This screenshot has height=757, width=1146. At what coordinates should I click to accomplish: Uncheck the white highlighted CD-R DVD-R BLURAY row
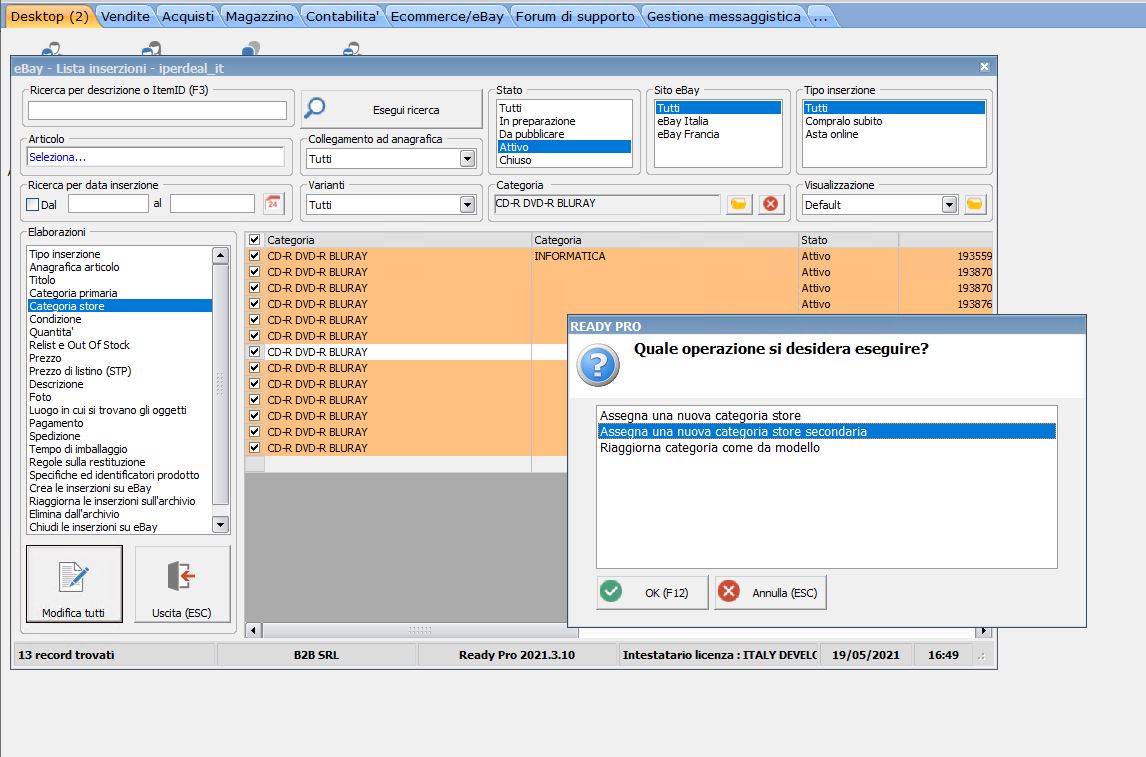point(254,351)
